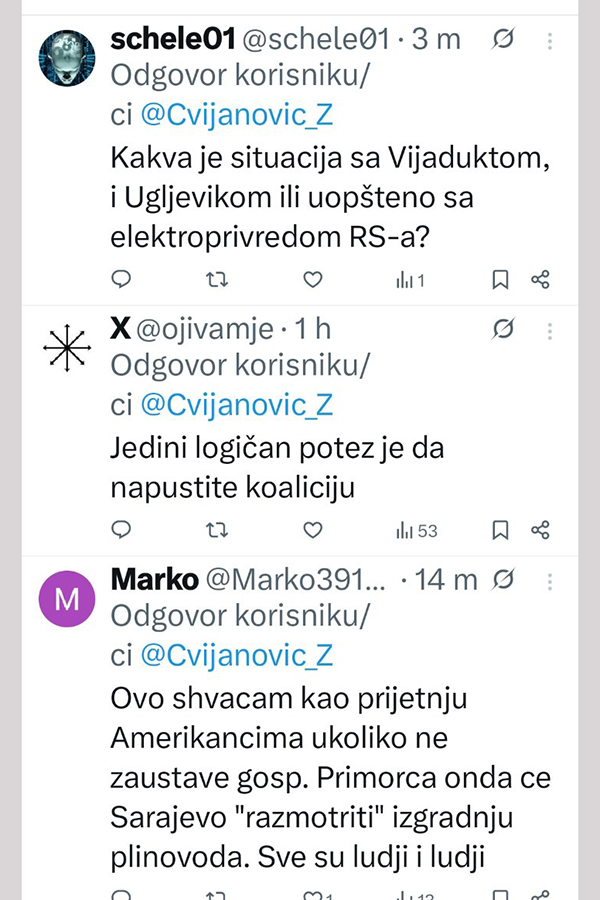Share schele01's tweet
The width and height of the screenshot is (600, 900).
click(540, 281)
